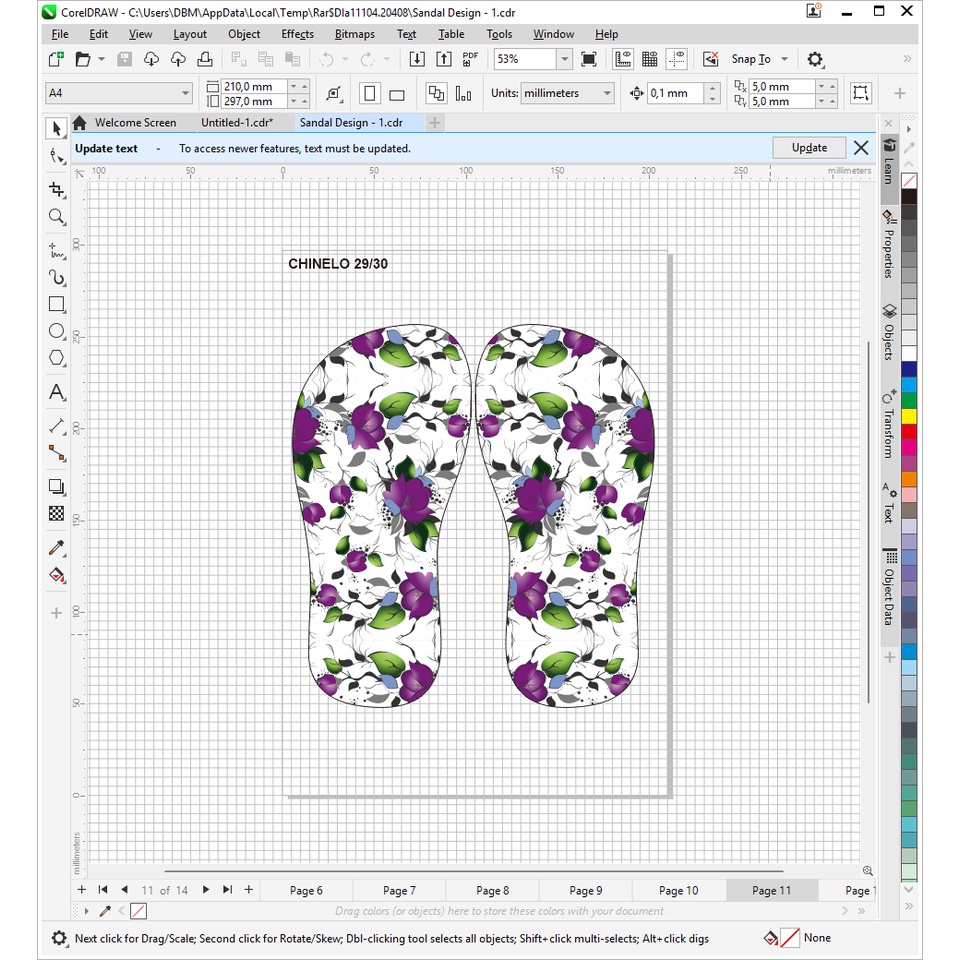Click the Update text button
The height and width of the screenshot is (960, 960).
(809, 148)
